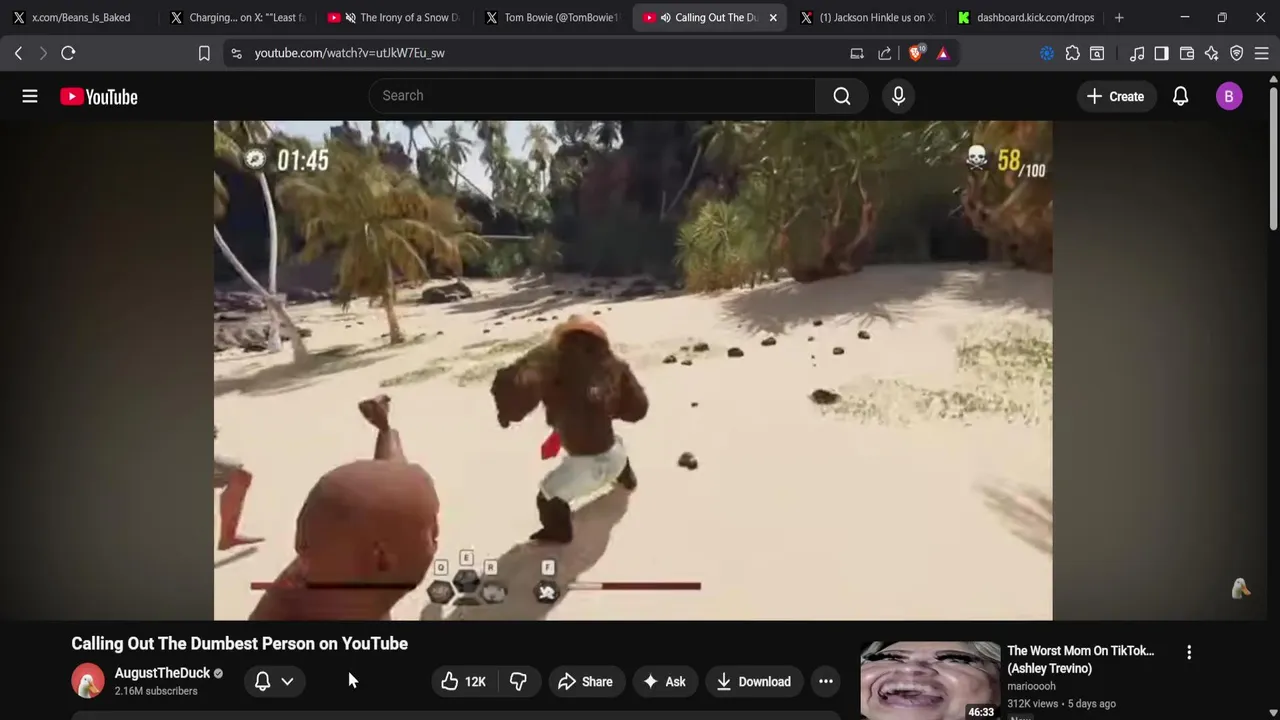
Task: Click the video title text
Action: [x=239, y=644]
